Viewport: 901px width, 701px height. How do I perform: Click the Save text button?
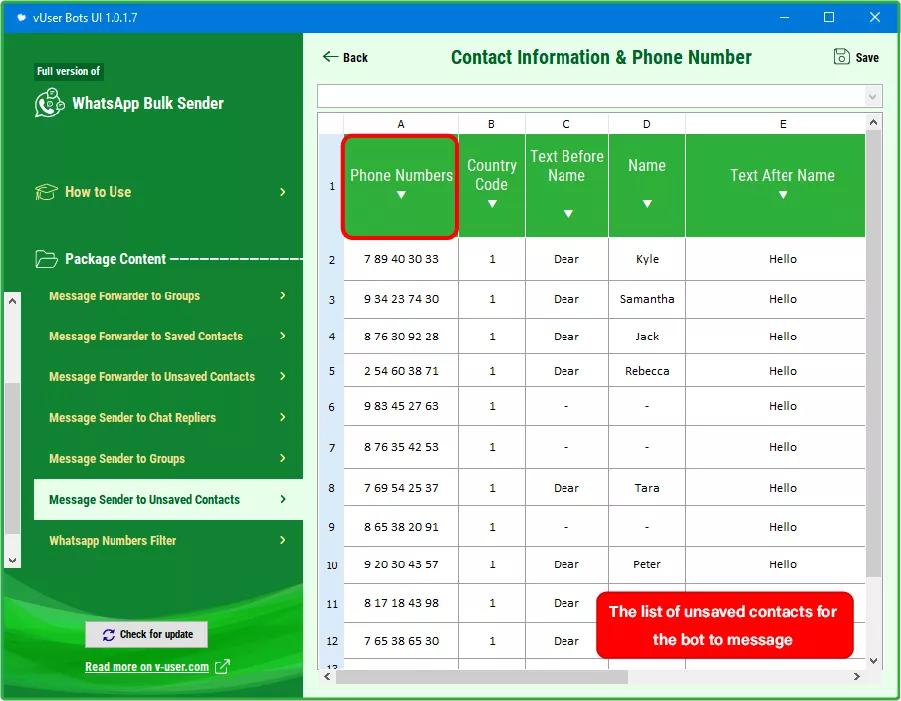point(867,57)
